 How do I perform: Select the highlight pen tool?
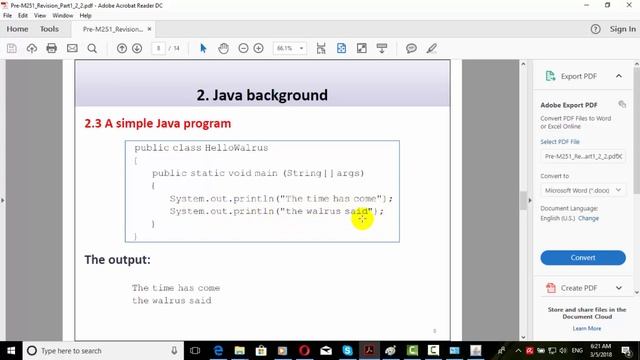pyautogui.click(x=431, y=48)
